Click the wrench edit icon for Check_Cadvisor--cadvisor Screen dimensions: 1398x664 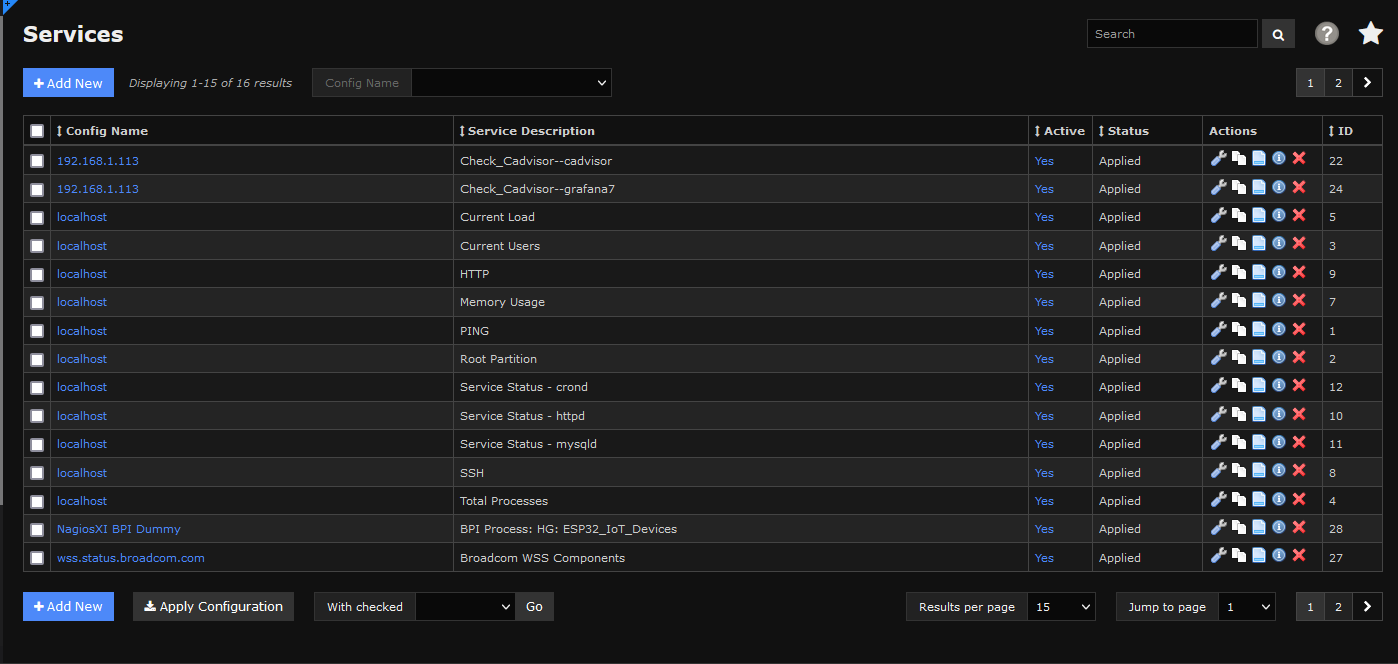(1218, 159)
